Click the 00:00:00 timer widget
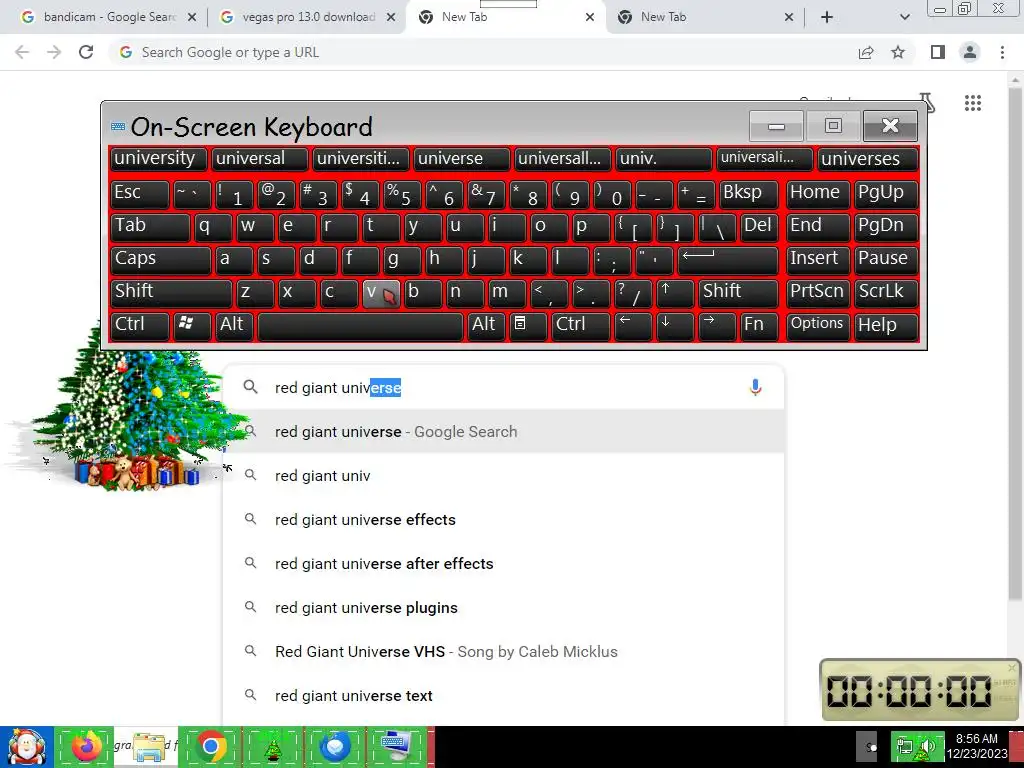This screenshot has width=1024, height=768. [920, 690]
